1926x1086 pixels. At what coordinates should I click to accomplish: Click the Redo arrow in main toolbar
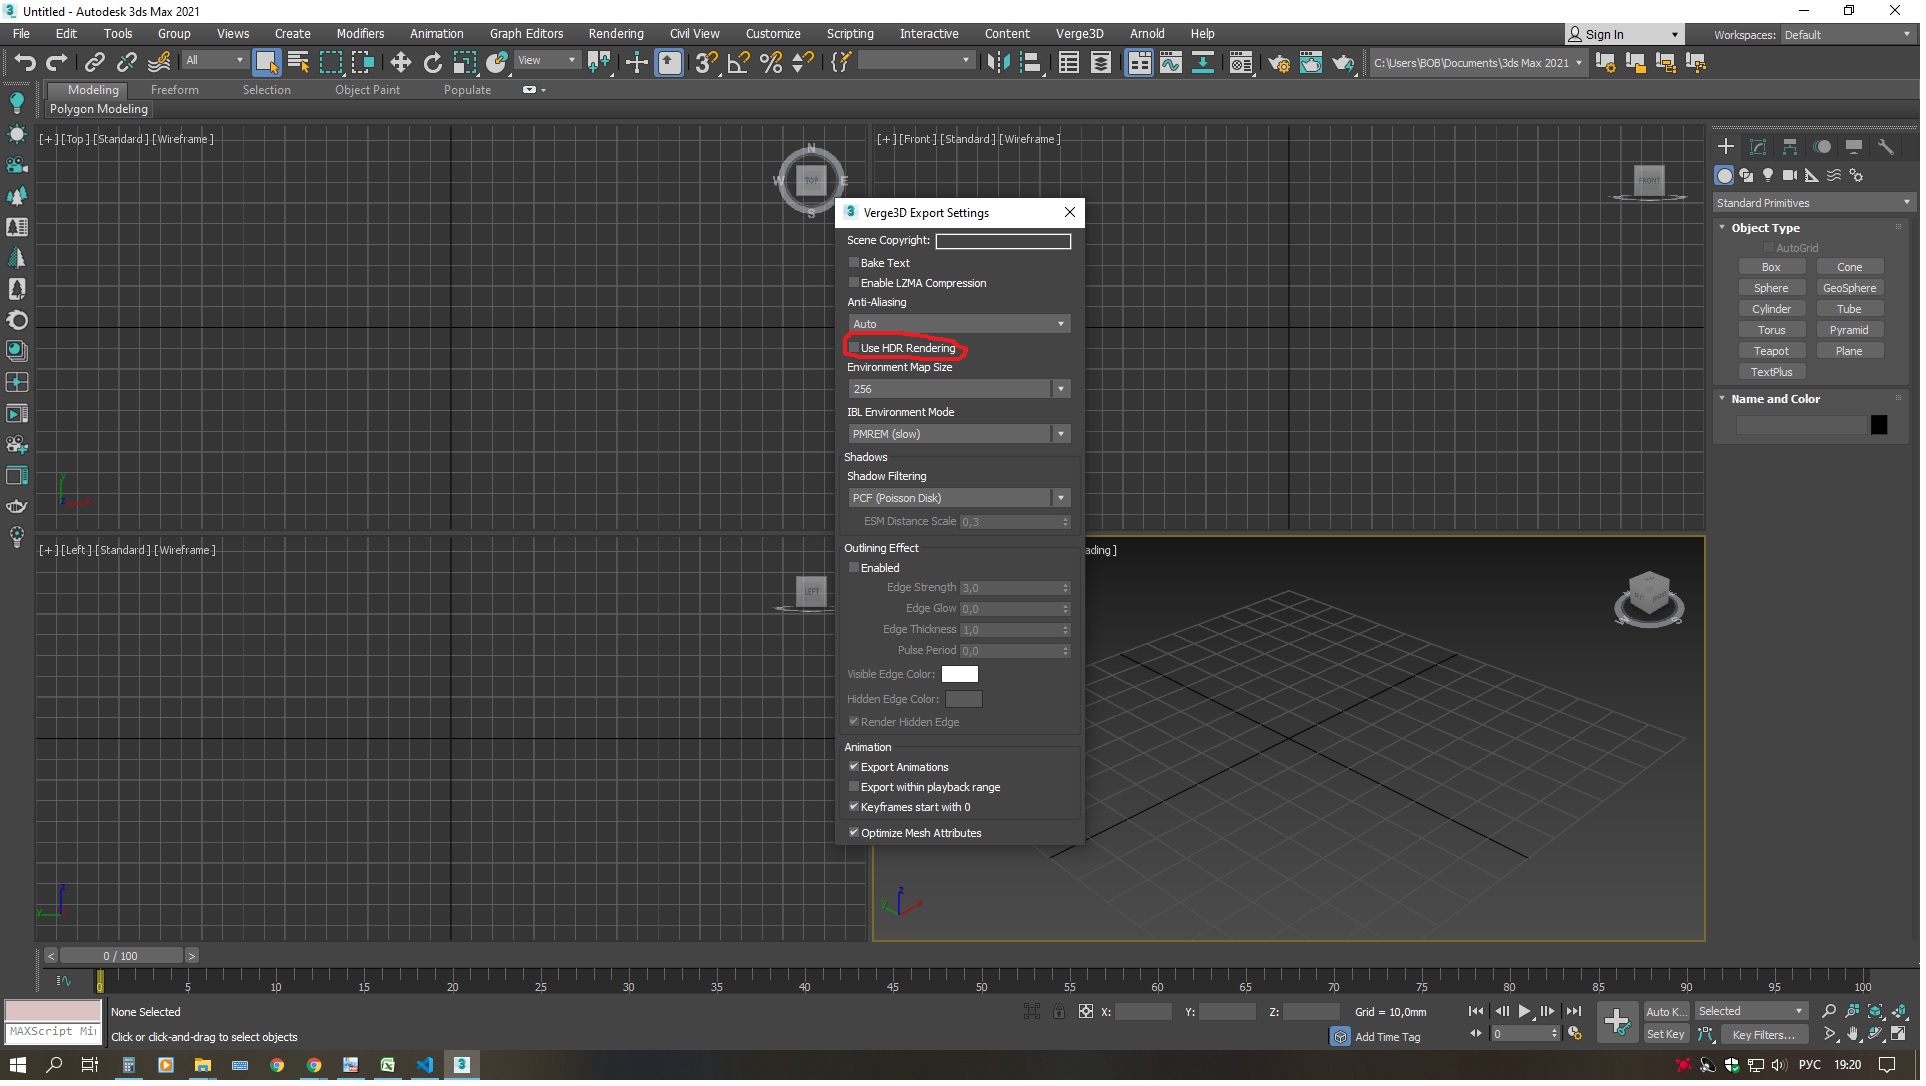point(57,63)
